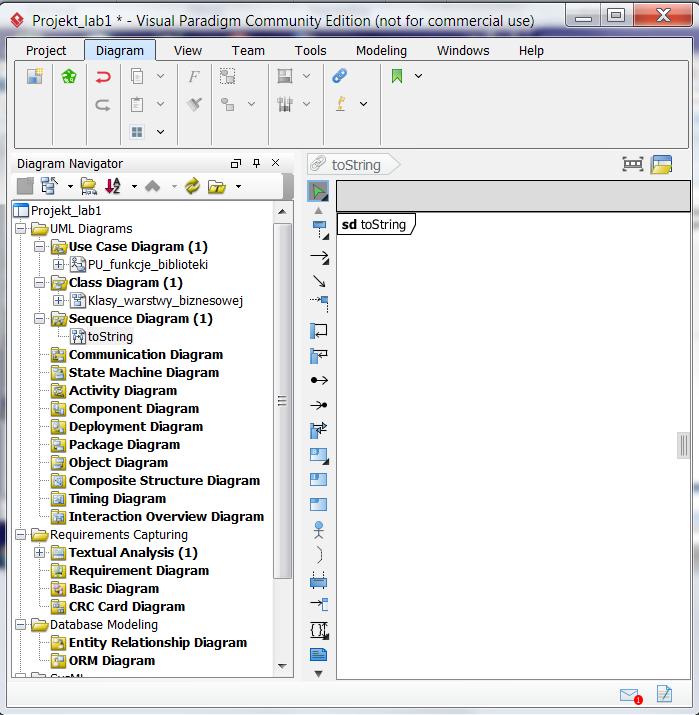The width and height of the screenshot is (699, 715).
Task: Click the toString breadcrumb above canvas
Action: (x=356, y=165)
